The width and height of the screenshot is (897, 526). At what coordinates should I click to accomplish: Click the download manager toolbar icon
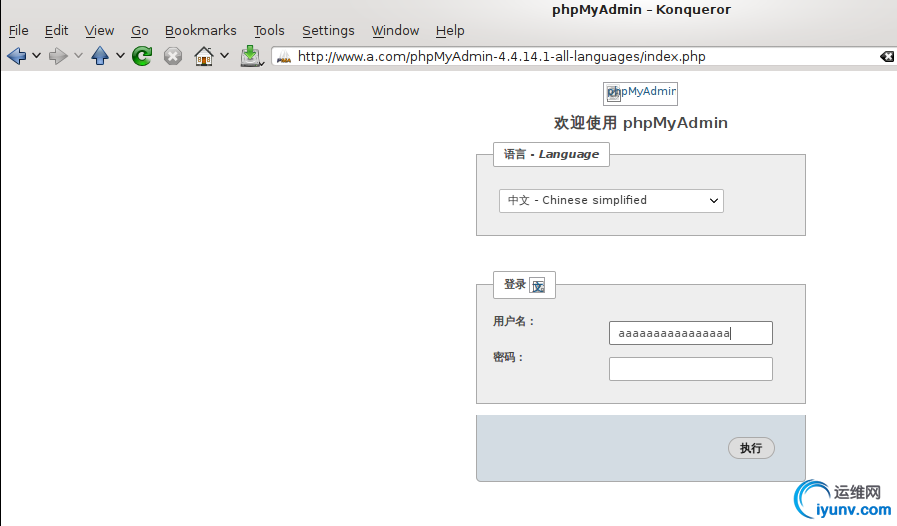pyautogui.click(x=251, y=56)
